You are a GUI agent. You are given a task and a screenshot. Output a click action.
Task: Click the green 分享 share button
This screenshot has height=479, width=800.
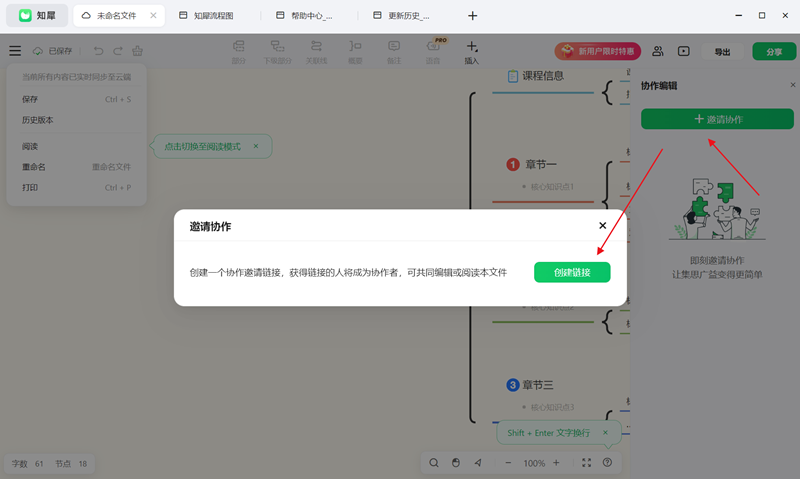[x=774, y=52]
